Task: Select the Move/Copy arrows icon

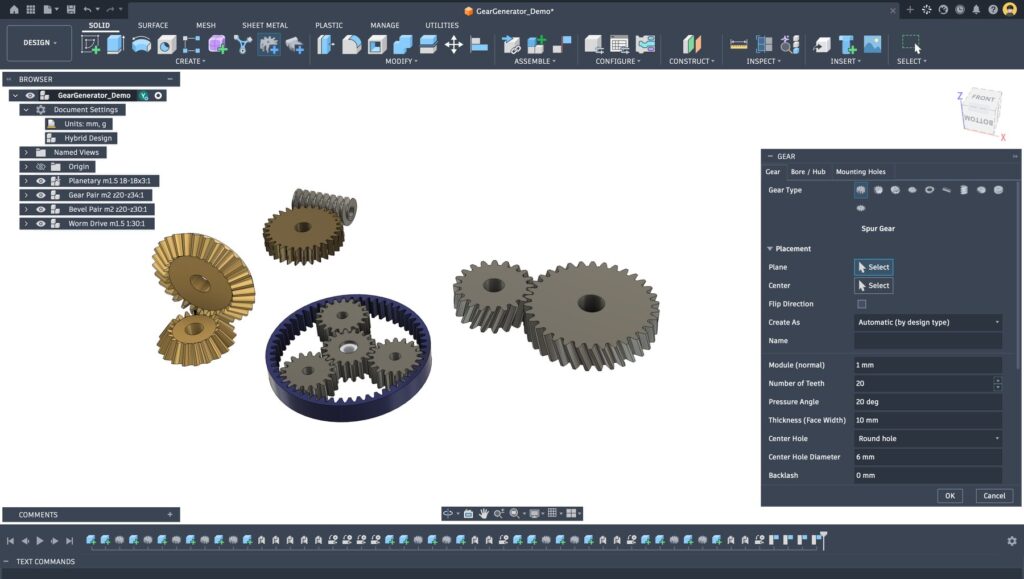Action: click(x=453, y=44)
